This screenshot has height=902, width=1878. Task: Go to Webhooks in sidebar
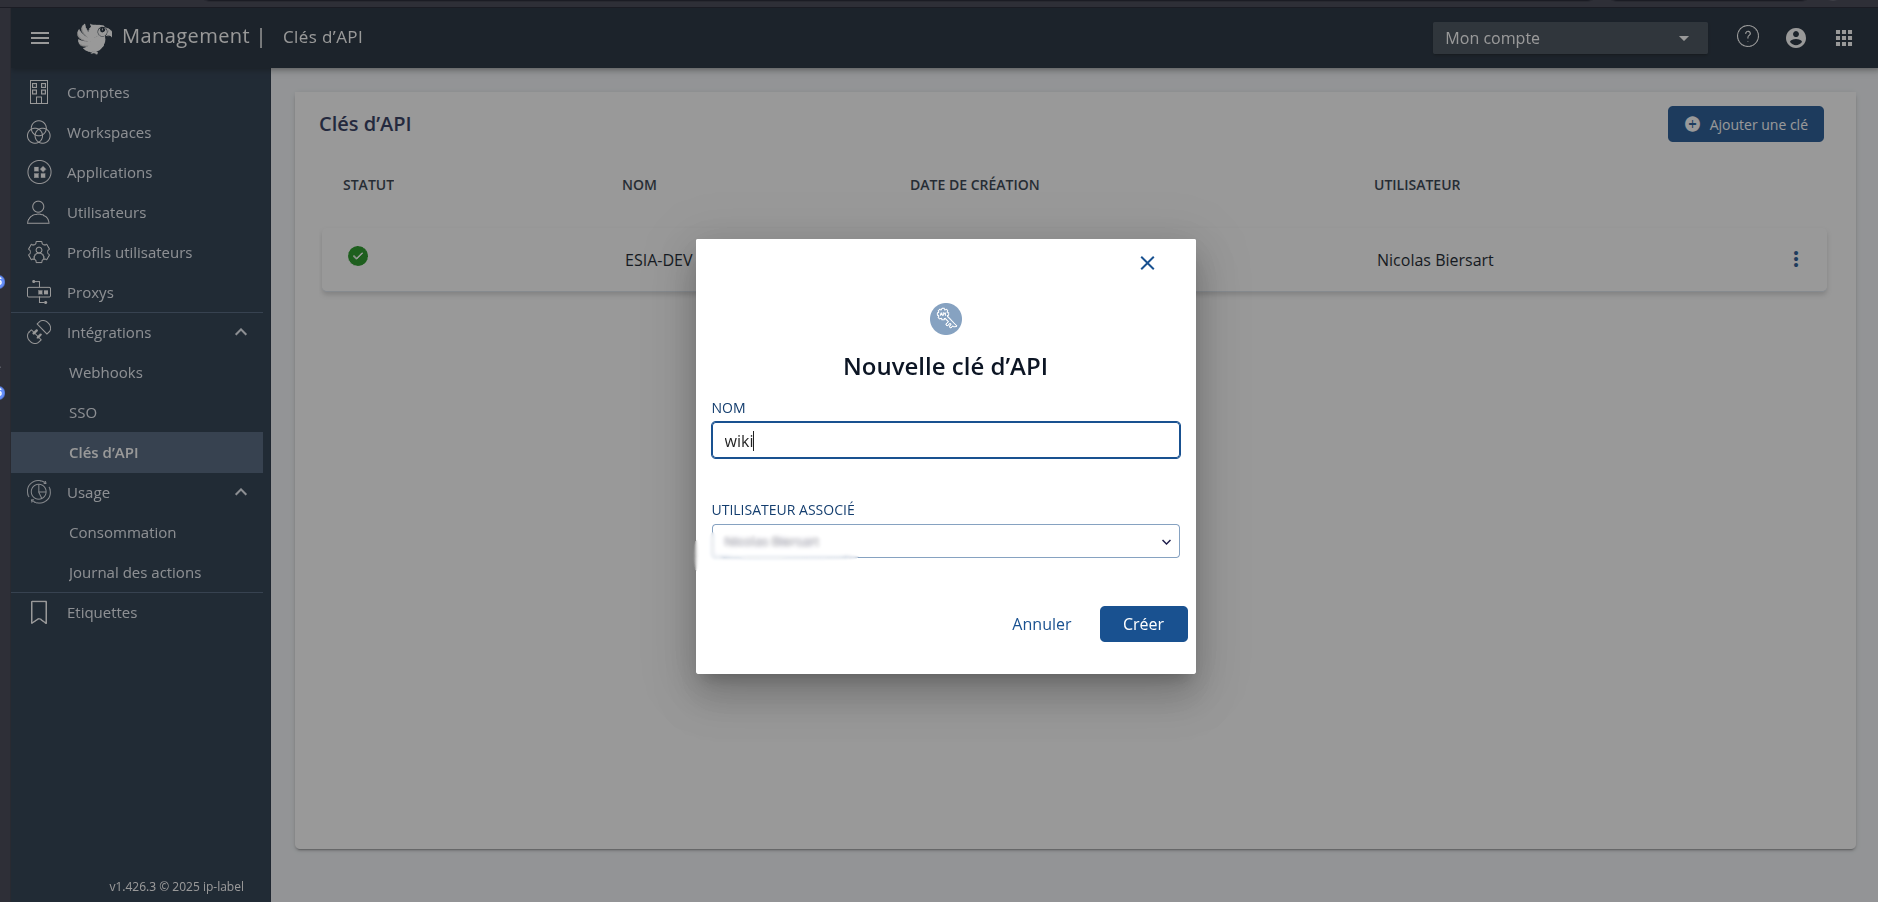(x=106, y=372)
